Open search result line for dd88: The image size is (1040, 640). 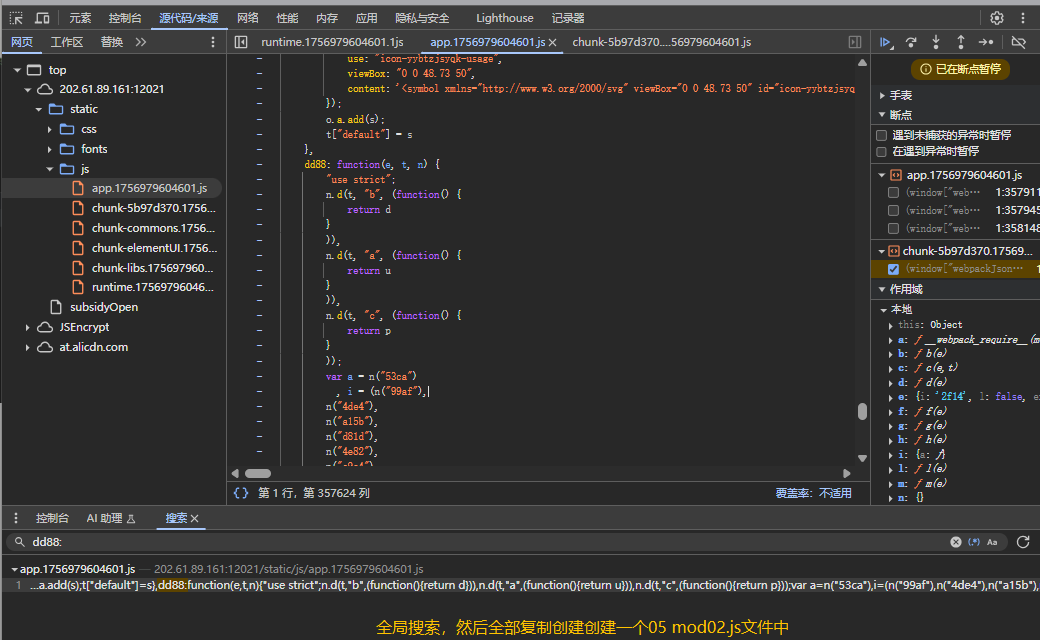tap(520, 585)
